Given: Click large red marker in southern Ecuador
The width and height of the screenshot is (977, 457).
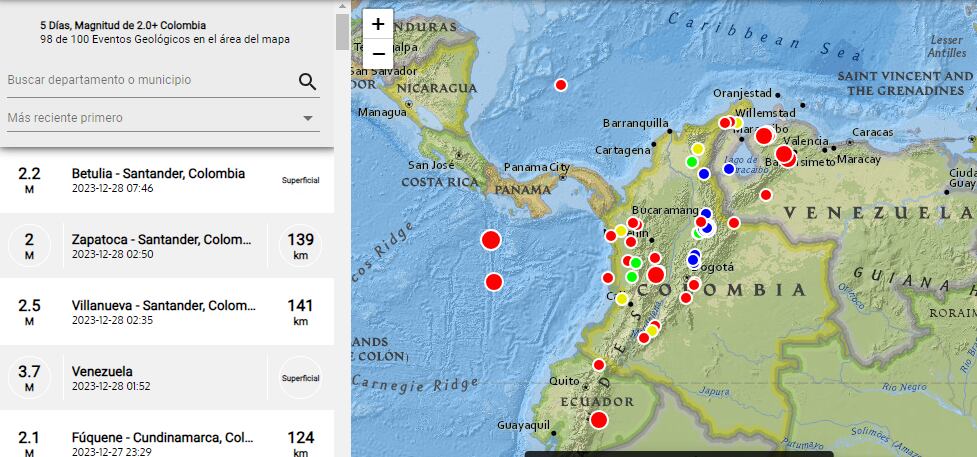Looking at the screenshot, I should pyautogui.click(x=598, y=420).
